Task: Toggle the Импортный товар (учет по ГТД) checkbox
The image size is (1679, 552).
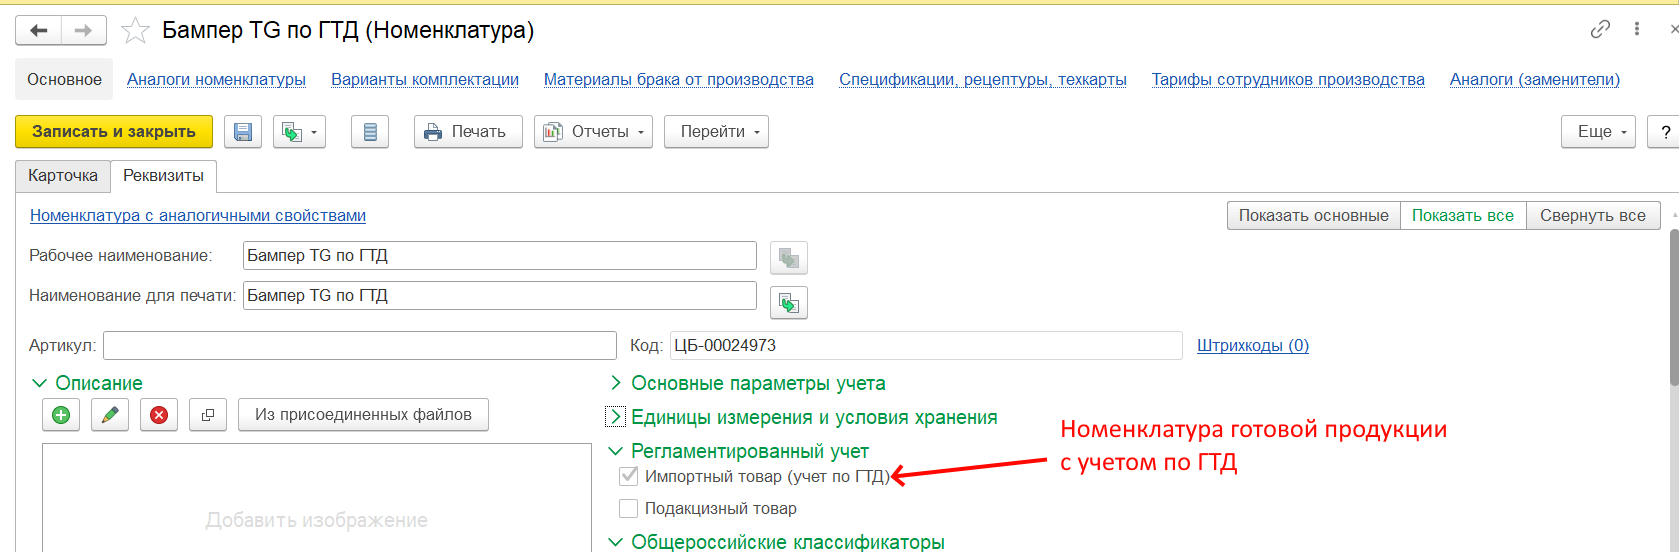Action: tap(629, 476)
